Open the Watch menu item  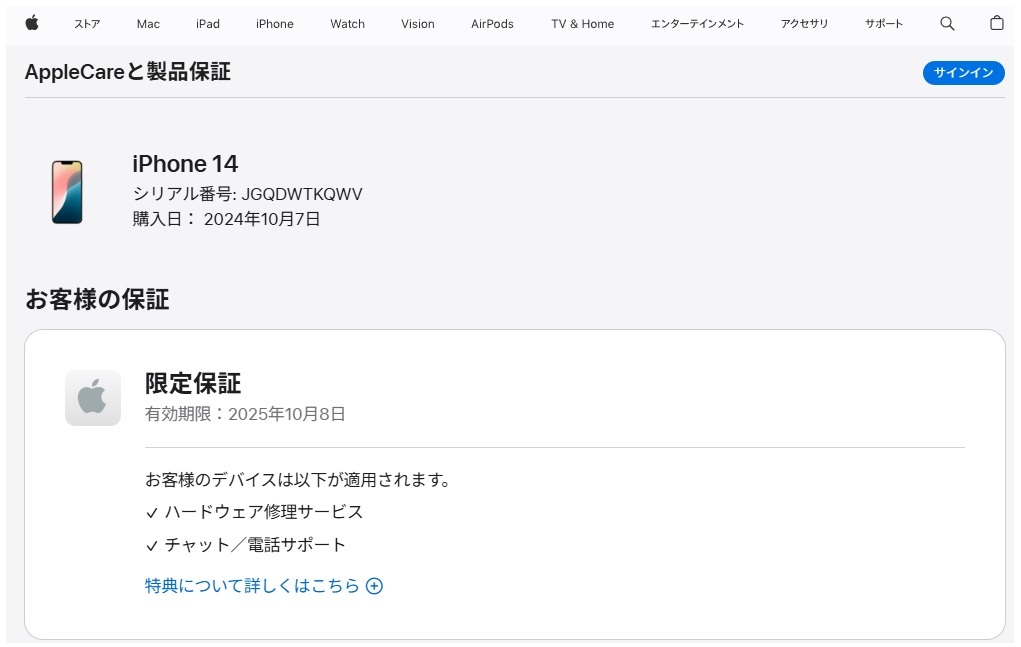[347, 24]
